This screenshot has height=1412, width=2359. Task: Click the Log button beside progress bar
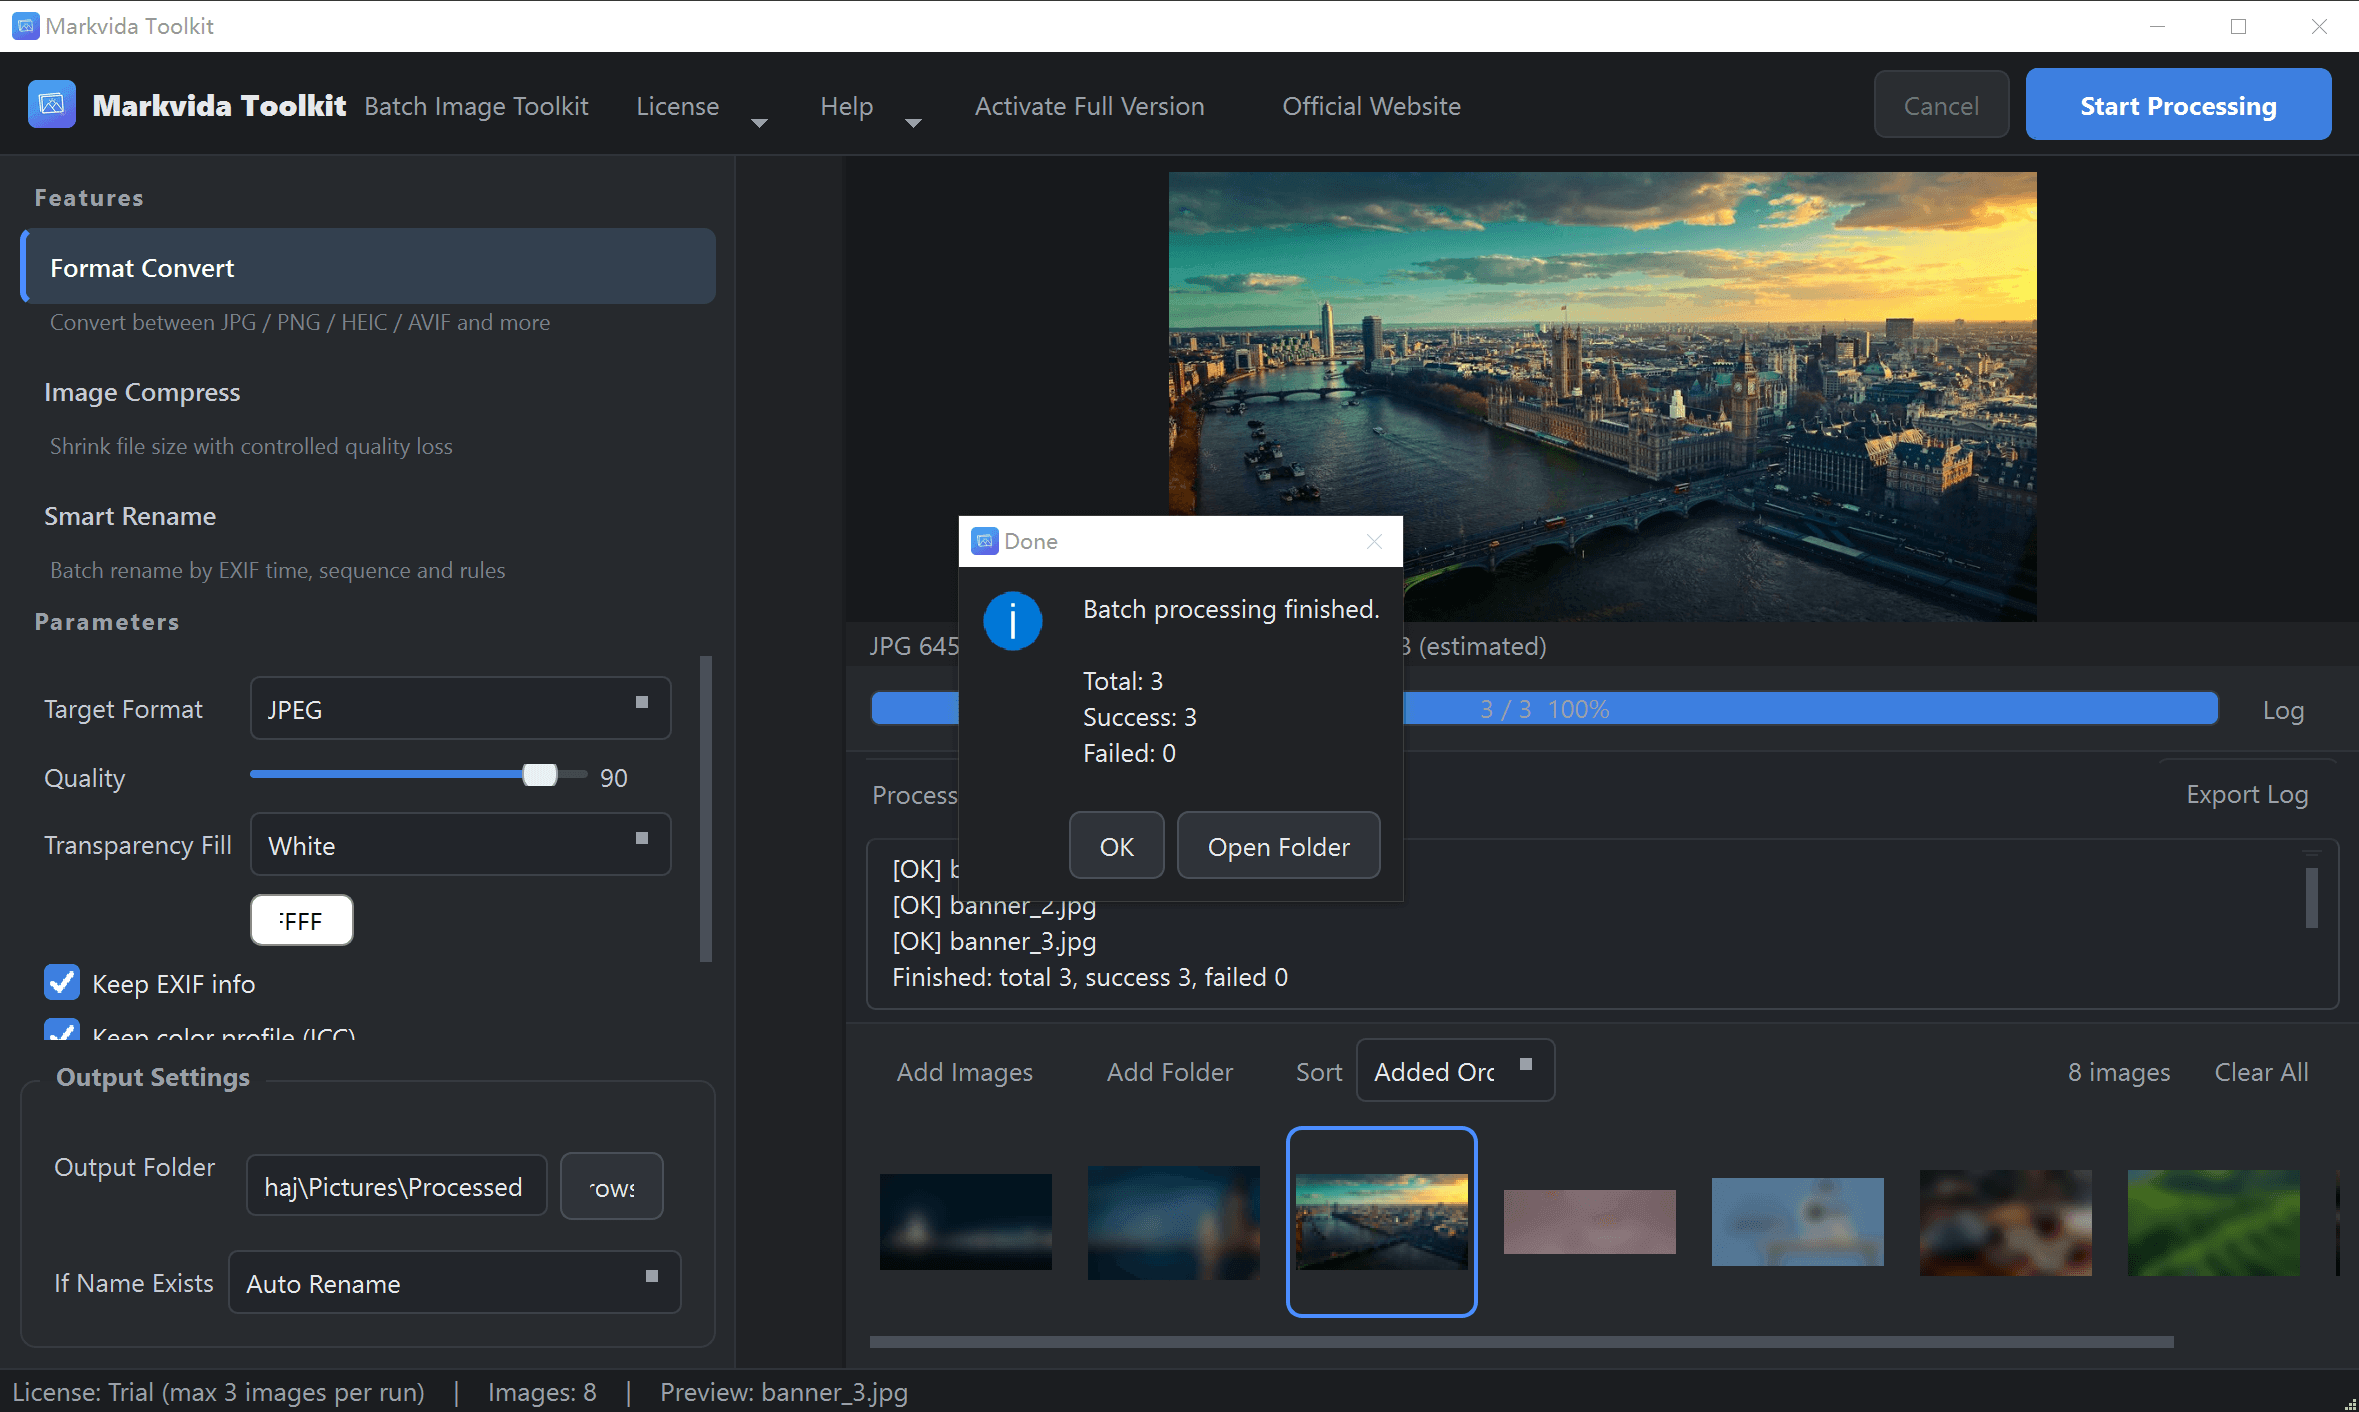2283,710
